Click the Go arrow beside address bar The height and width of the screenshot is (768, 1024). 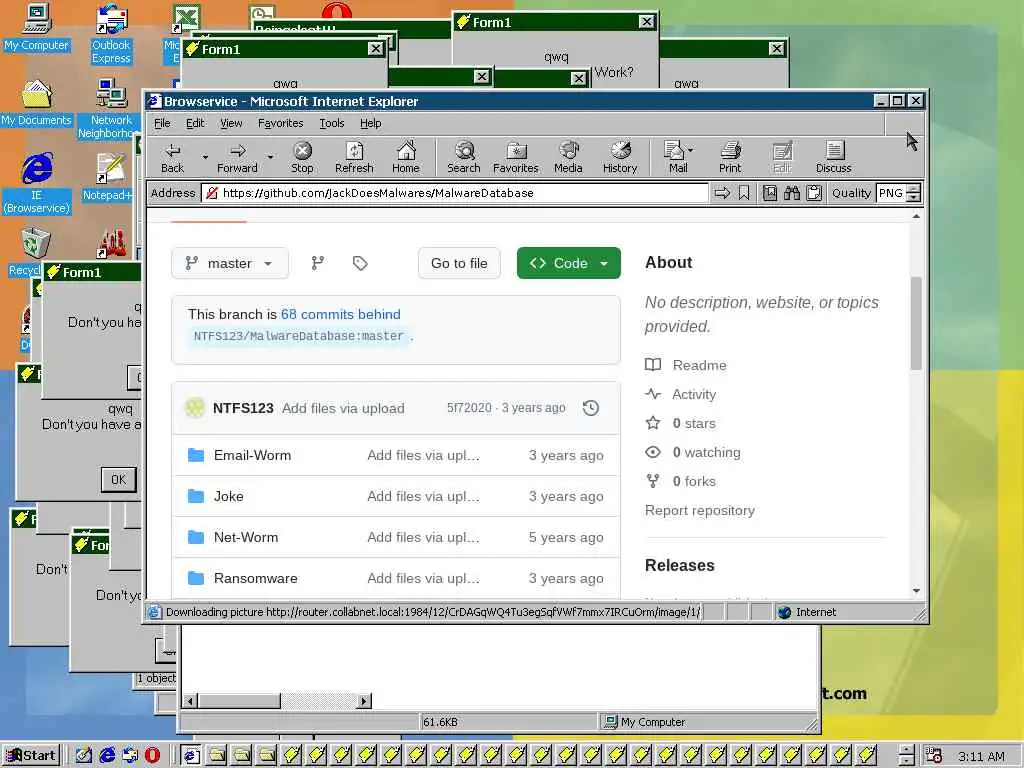(x=722, y=193)
